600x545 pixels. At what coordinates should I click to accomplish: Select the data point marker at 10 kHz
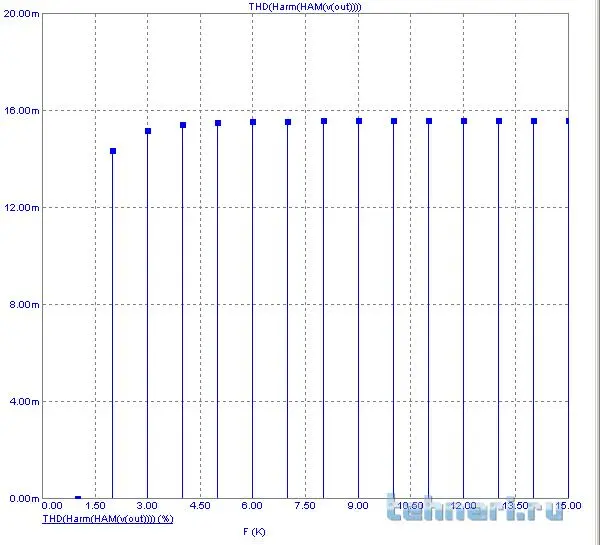(x=394, y=121)
